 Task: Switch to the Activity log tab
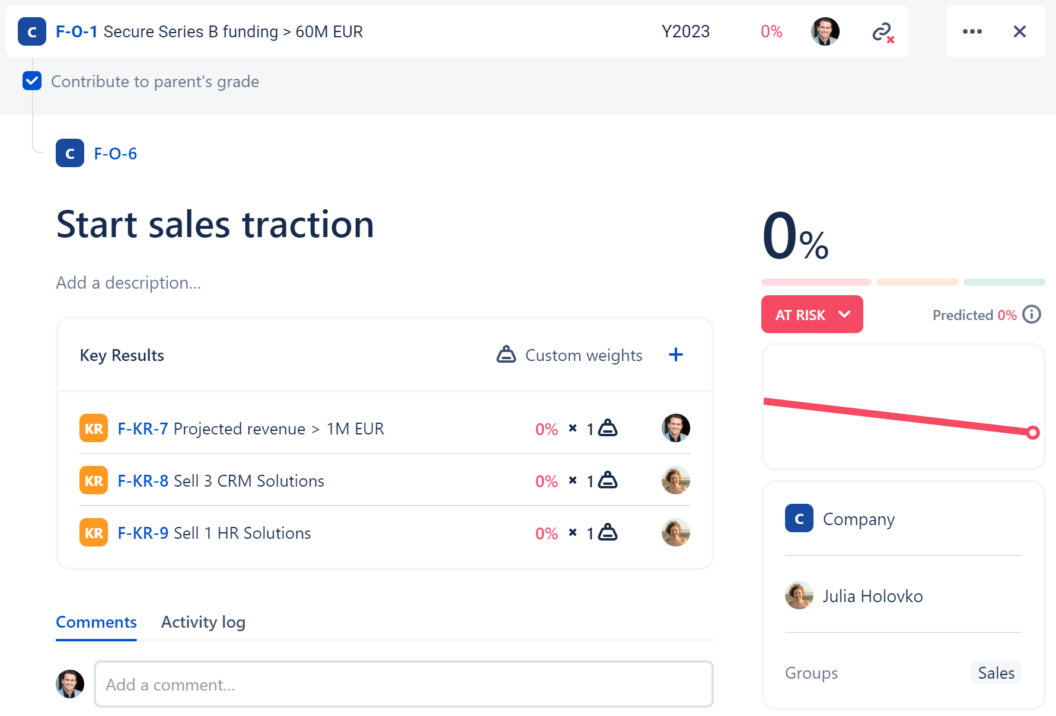click(x=203, y=622)
